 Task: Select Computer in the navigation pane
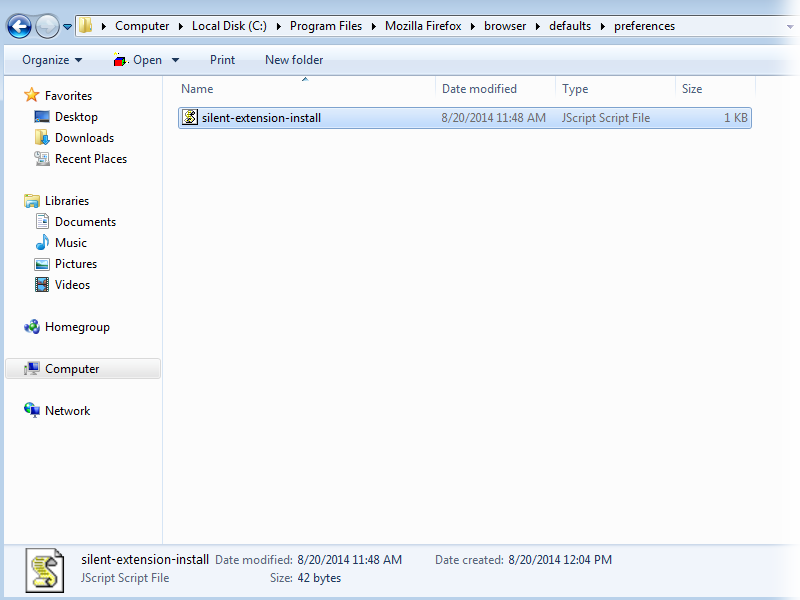72,369
